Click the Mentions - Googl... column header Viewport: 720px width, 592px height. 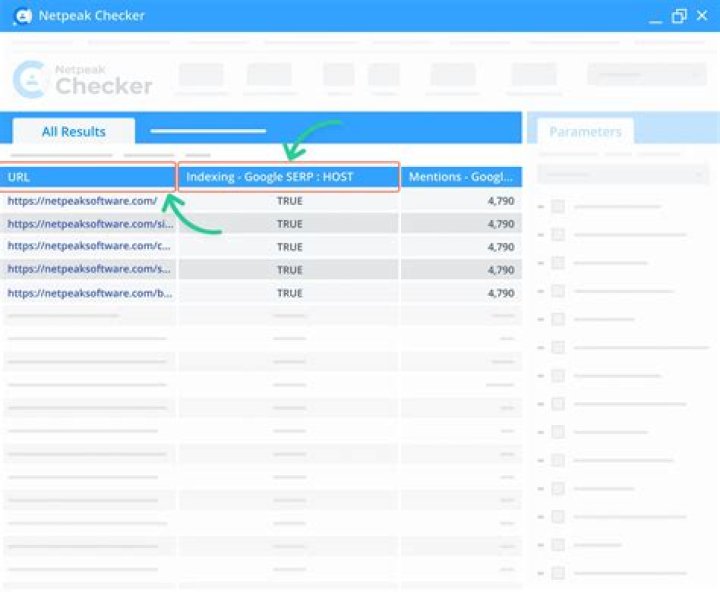point(461,177)
